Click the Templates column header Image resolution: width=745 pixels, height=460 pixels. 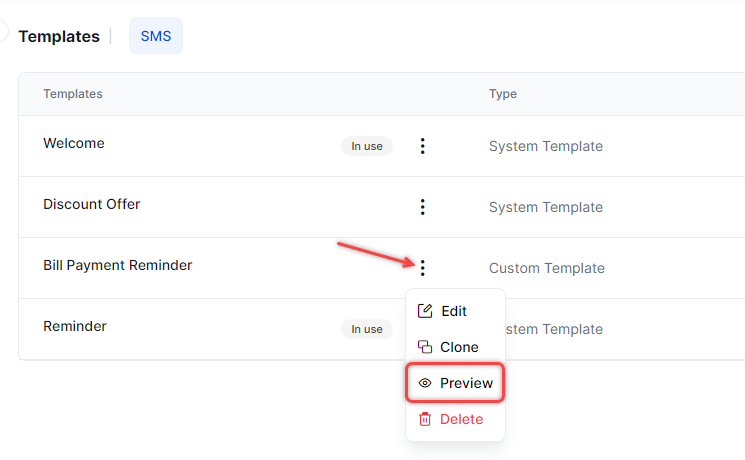pos(73,94)
